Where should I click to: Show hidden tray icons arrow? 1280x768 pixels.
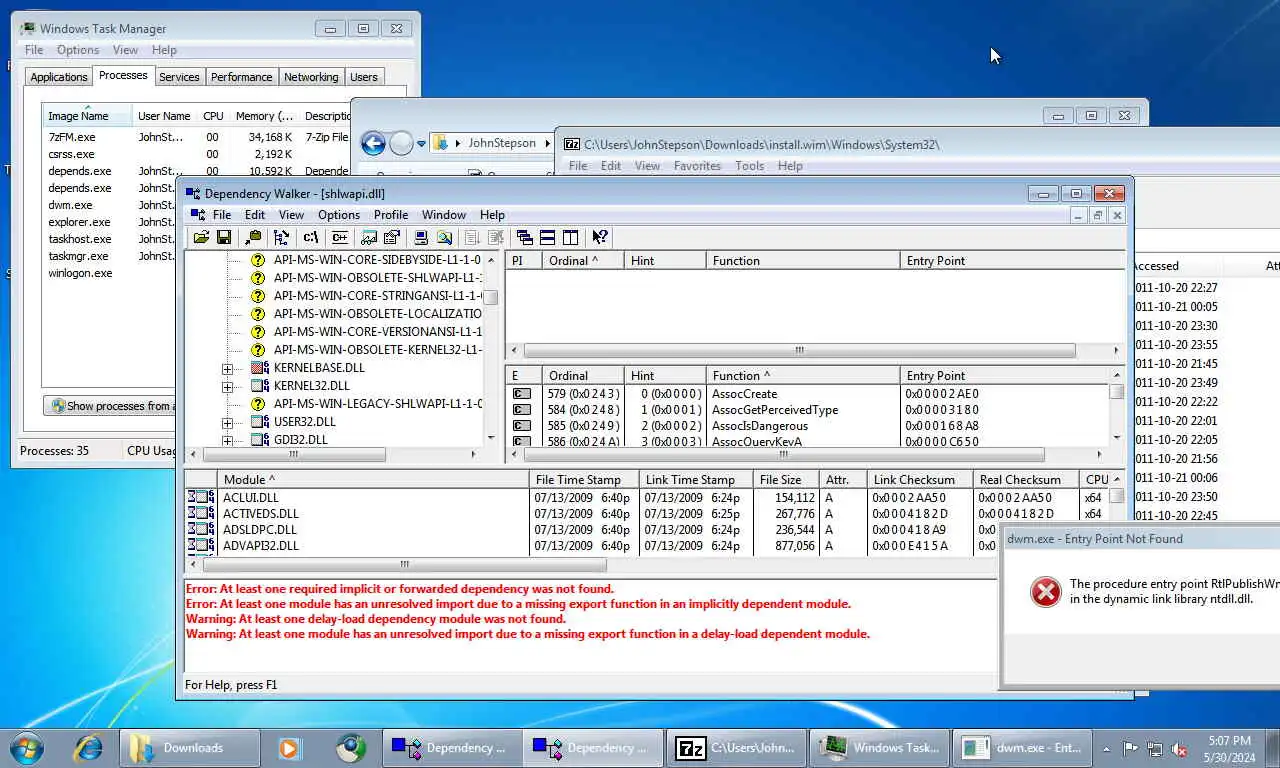click(x=1106, y=748)
